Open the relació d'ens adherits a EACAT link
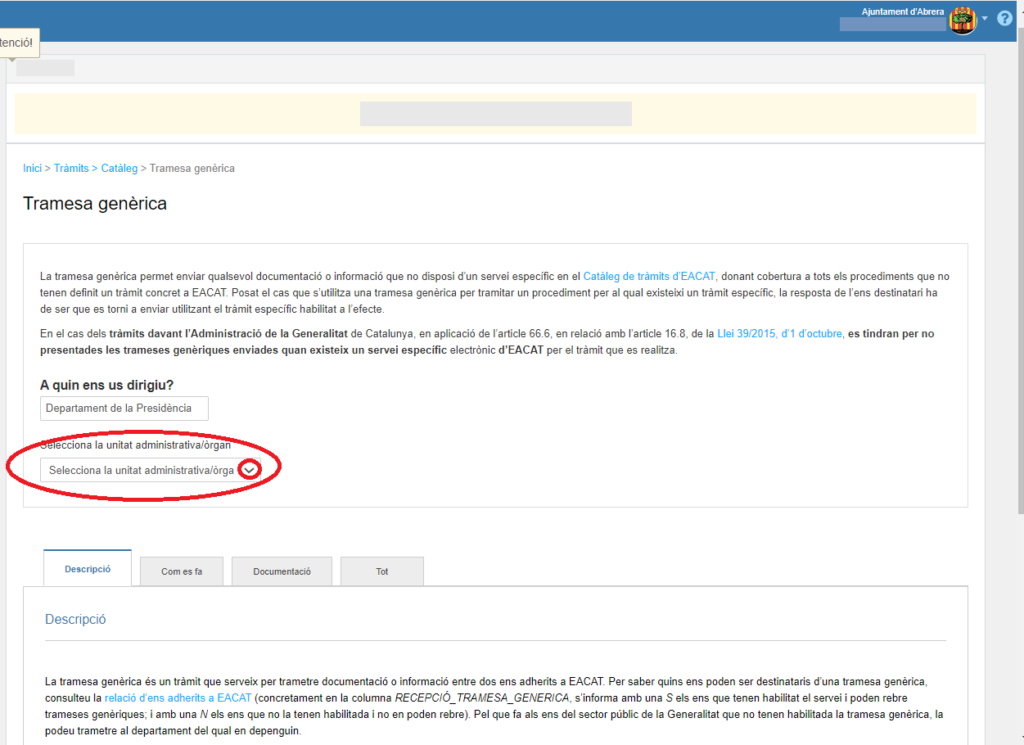 (x=178, y=697)
